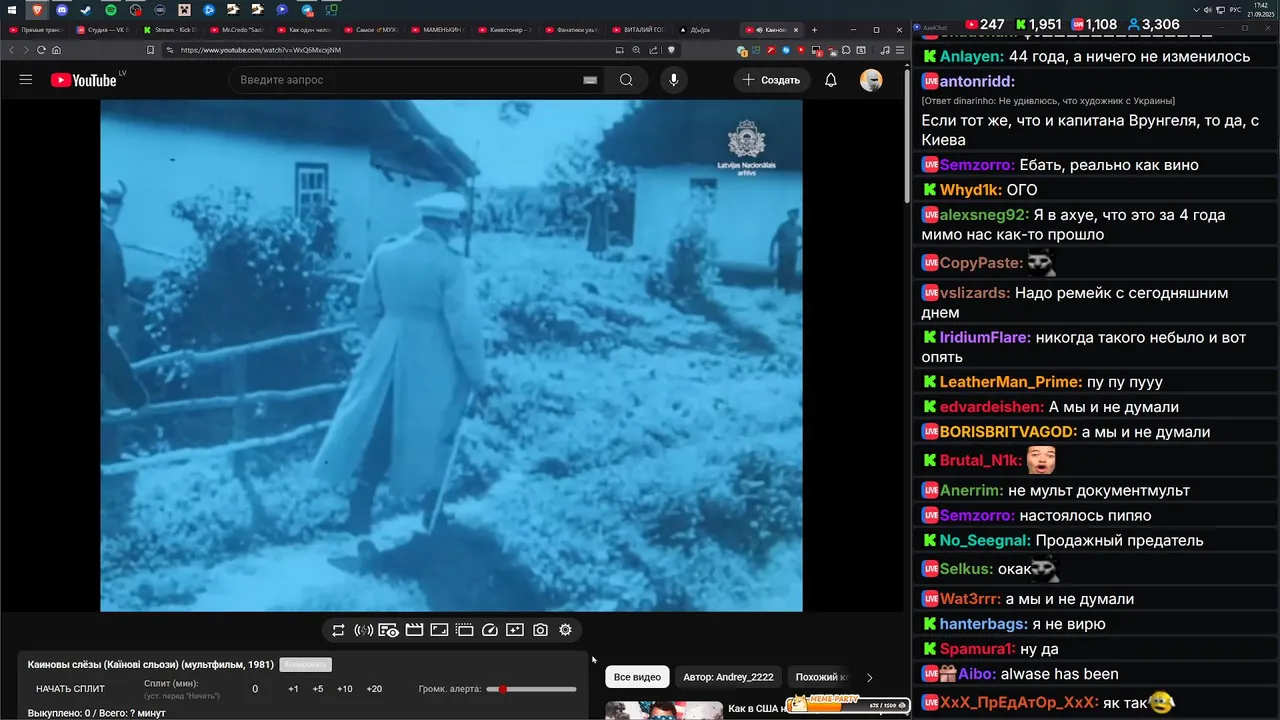The image size is (1280, 720).
Task: Click the Windows Start button
Action: [13, 10]
